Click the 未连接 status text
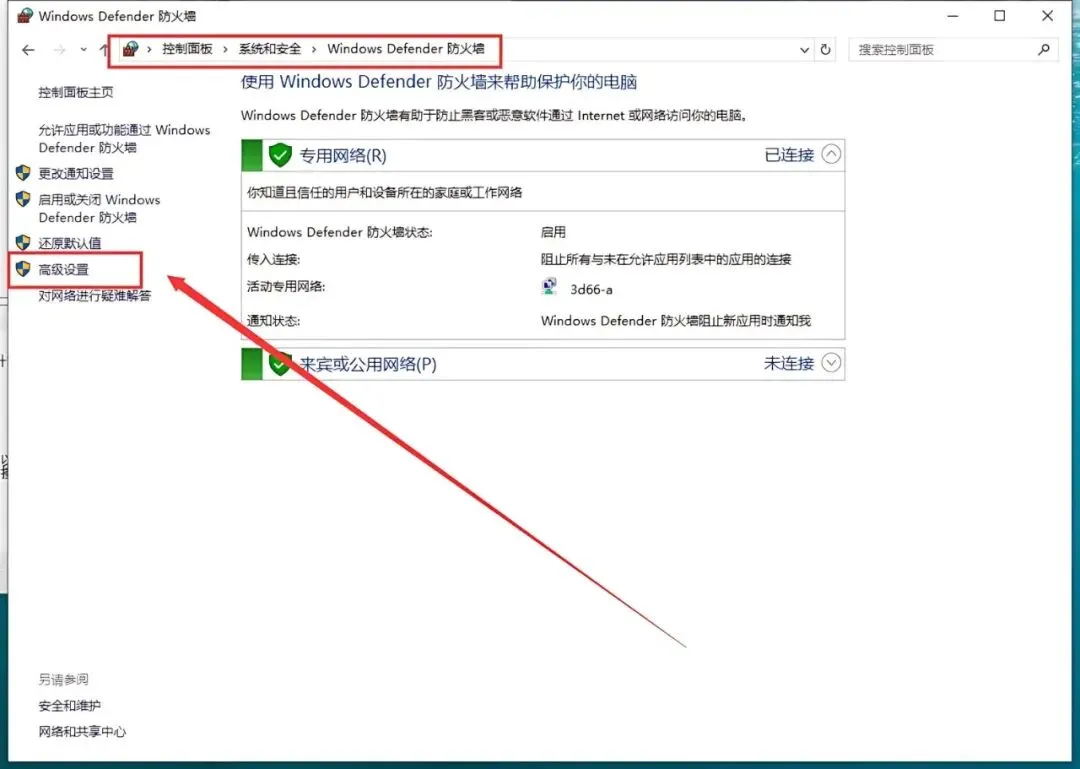Image resolution: width=1080 pixels, height=769 pixels. click(789, 363)
